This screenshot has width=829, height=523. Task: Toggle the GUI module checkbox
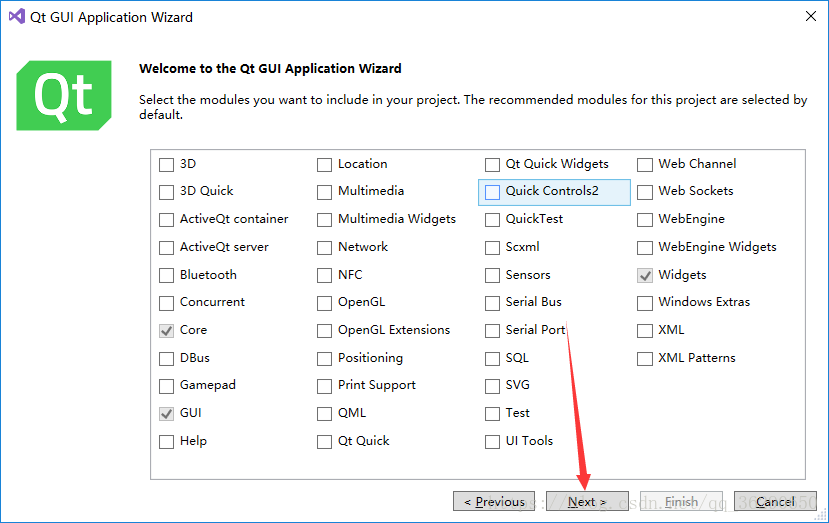pos(167,414)
